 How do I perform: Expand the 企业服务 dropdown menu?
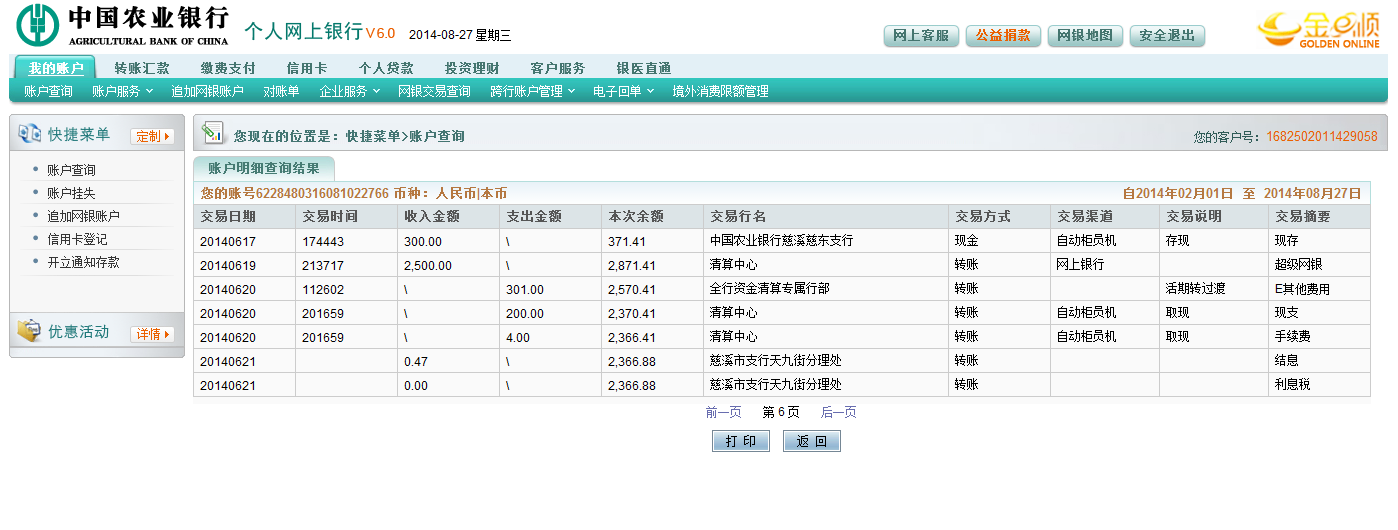[x=349, y=91]
